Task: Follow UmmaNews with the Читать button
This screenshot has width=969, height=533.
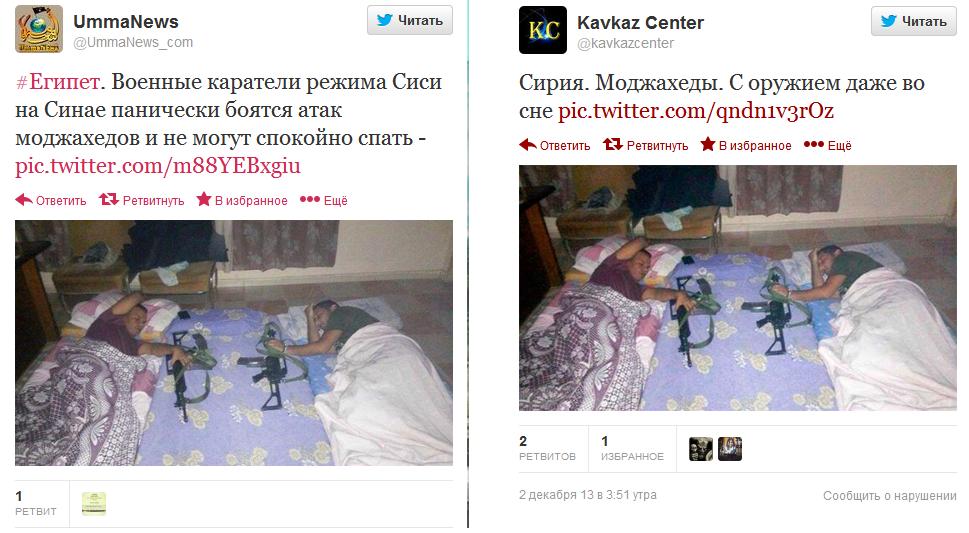Action: pos(410,20)
